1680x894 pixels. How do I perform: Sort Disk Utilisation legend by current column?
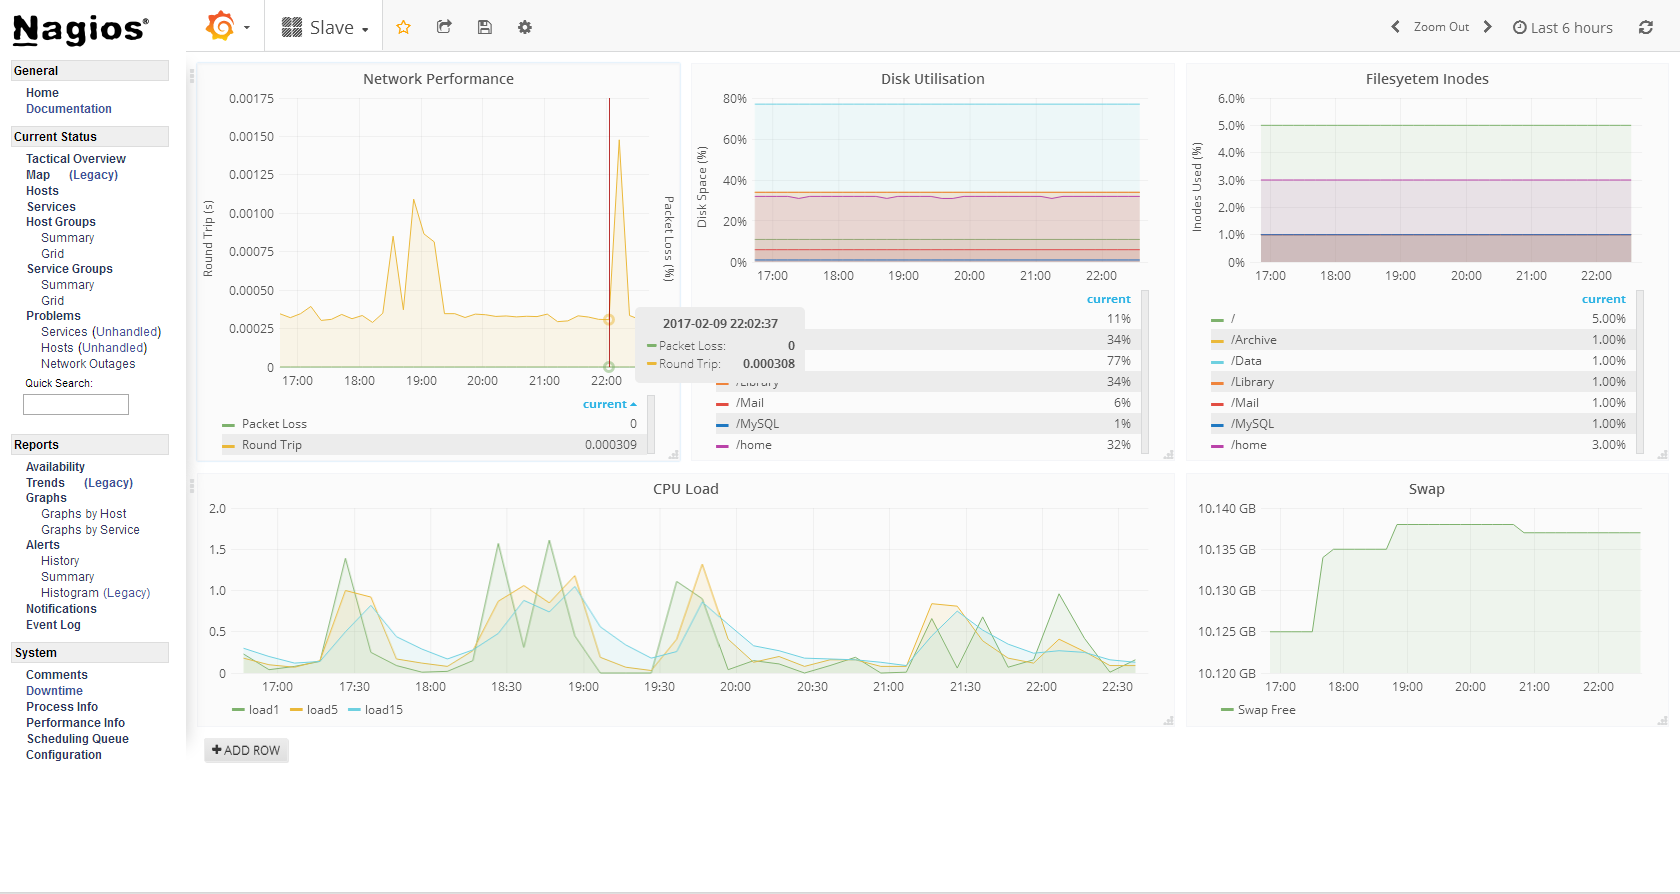point(1108,299)
